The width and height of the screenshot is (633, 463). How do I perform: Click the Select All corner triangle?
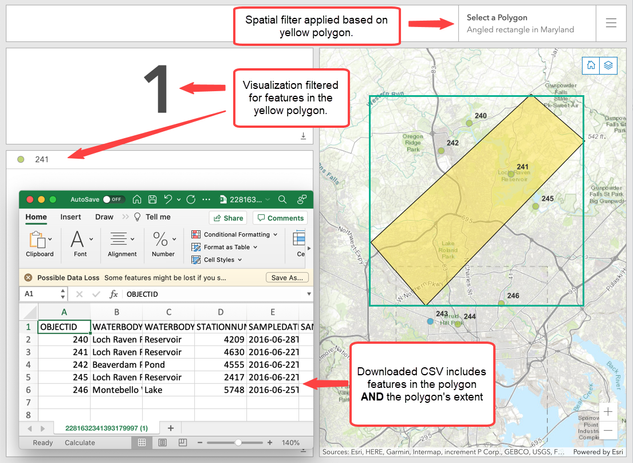[x=29, y=312]
